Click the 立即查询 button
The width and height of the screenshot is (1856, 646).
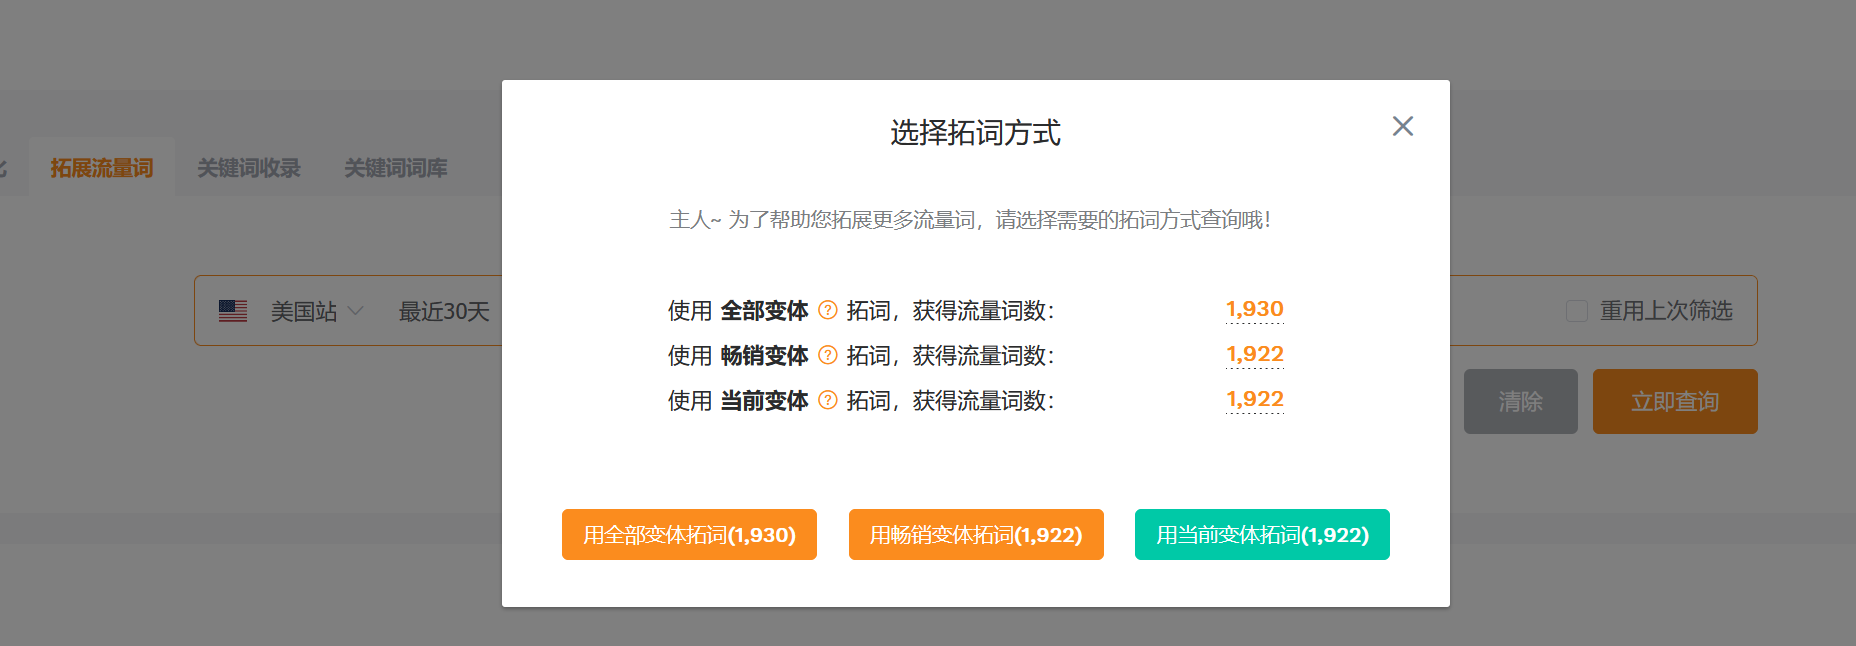click(1675, 401)
